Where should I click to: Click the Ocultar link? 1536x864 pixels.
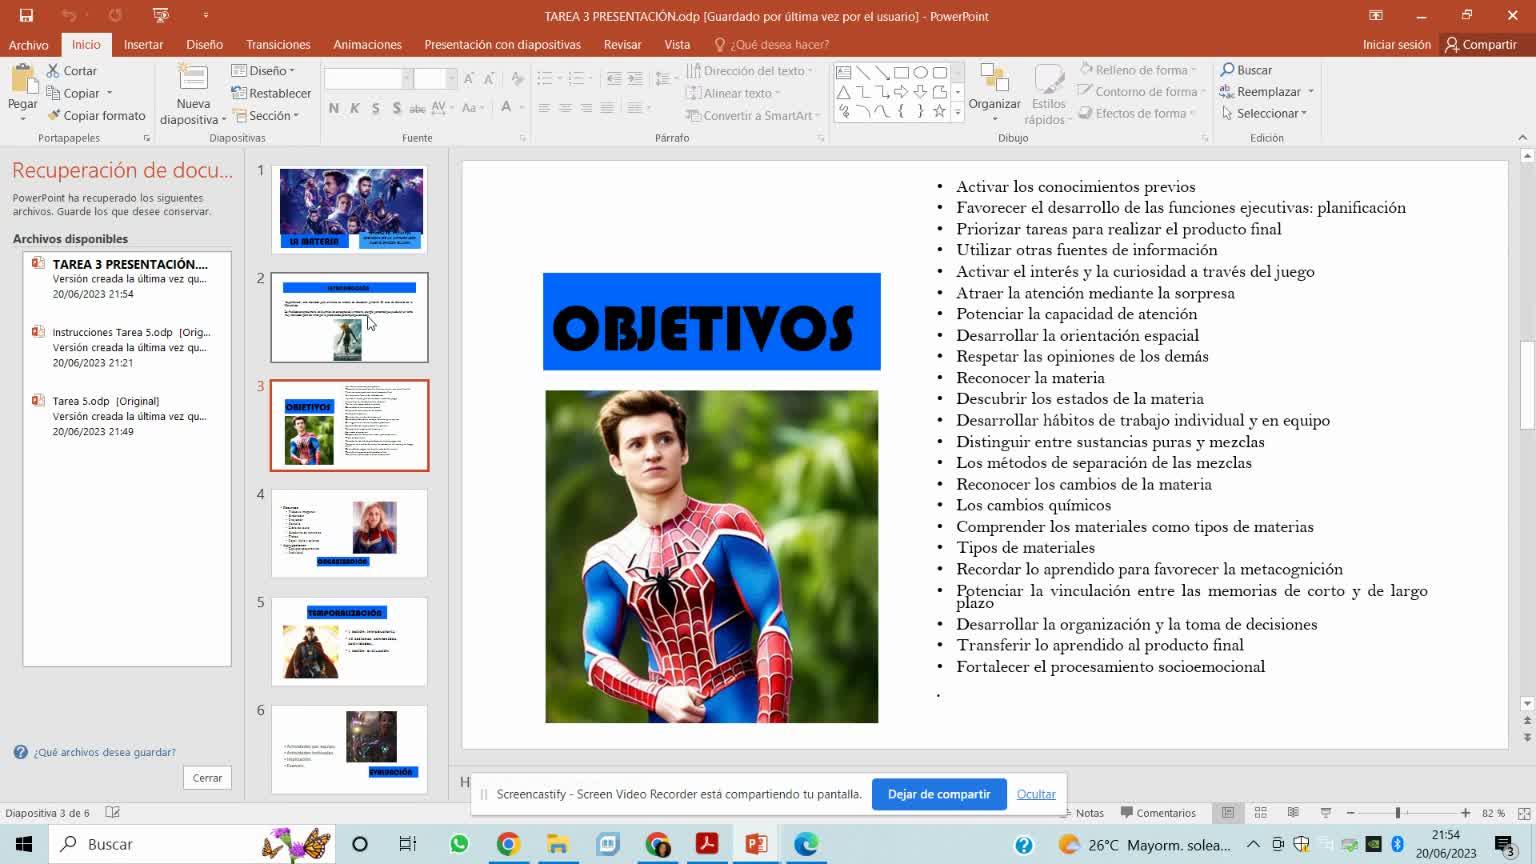[x=1036, y=794]
